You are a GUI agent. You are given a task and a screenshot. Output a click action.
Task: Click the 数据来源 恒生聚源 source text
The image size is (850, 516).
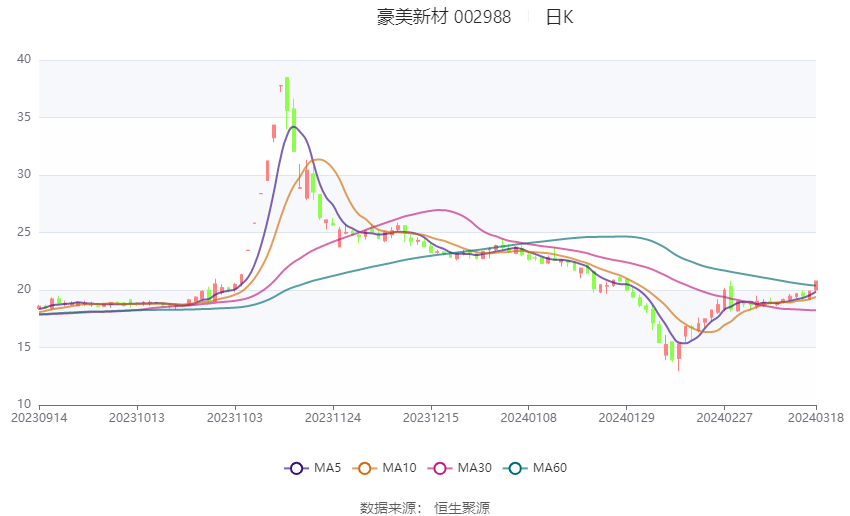point(425,508)
